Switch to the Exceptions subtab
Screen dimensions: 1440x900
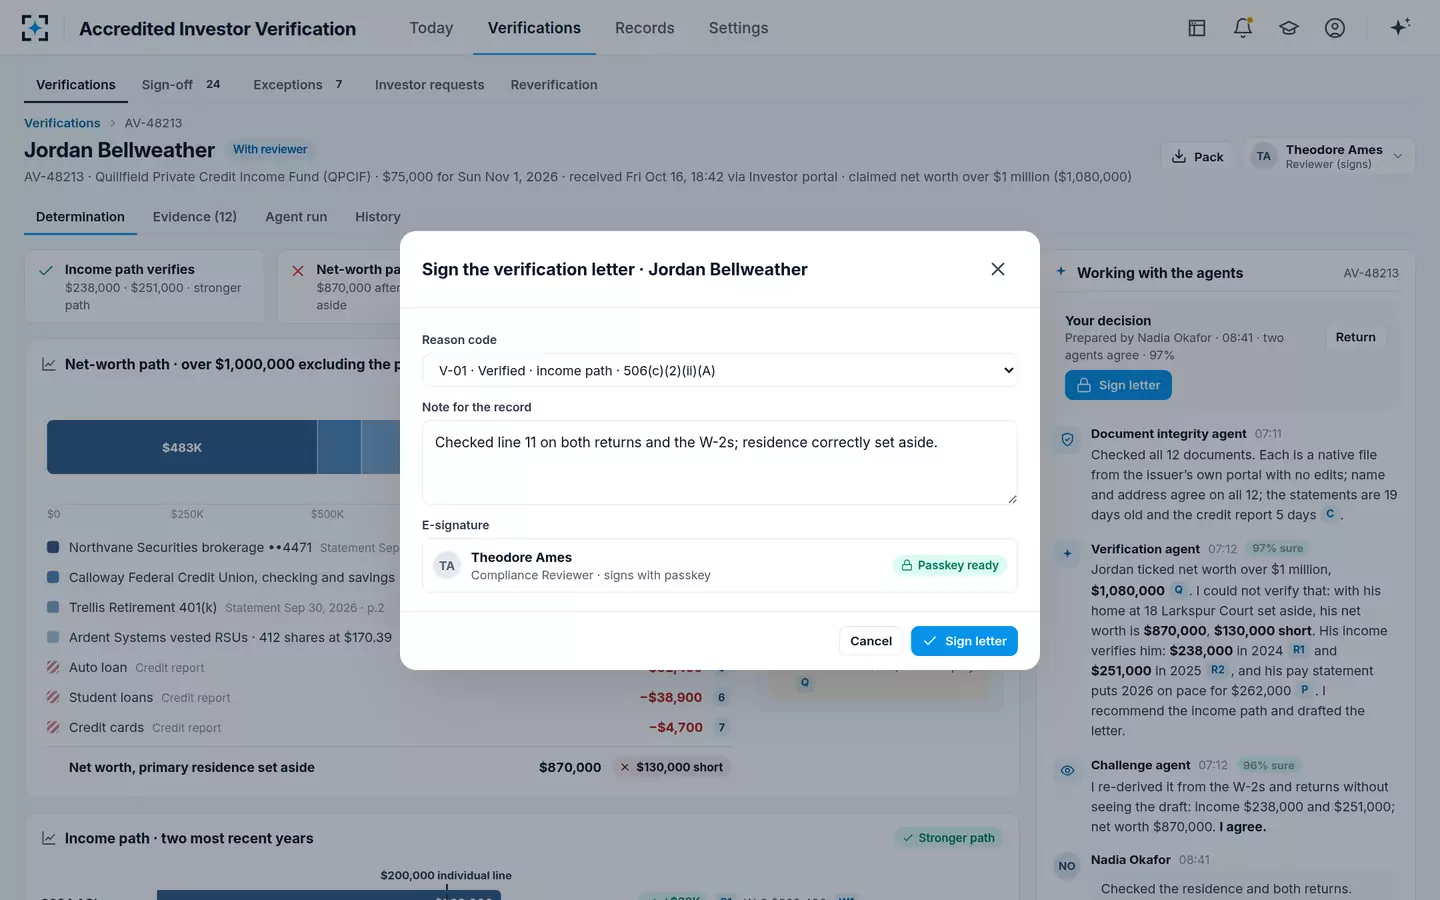pyautogui.click(x=298, y=85)
